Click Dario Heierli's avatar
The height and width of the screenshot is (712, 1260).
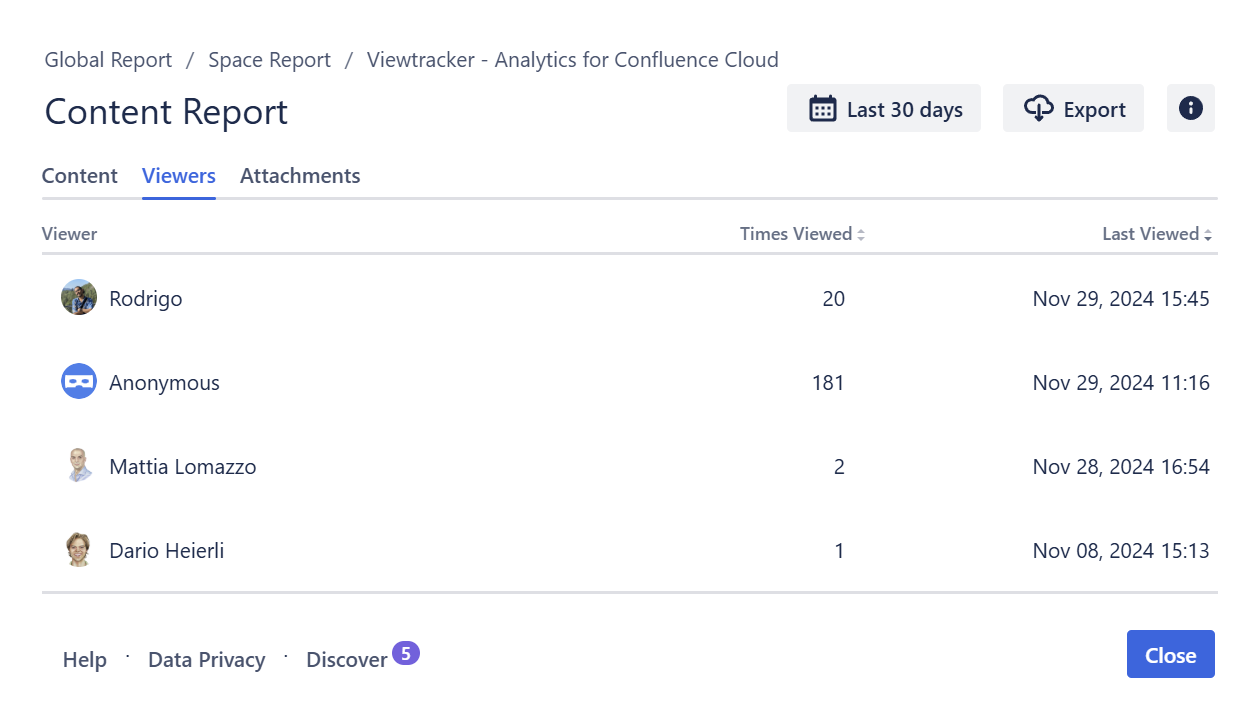click(x=79, y=550)
